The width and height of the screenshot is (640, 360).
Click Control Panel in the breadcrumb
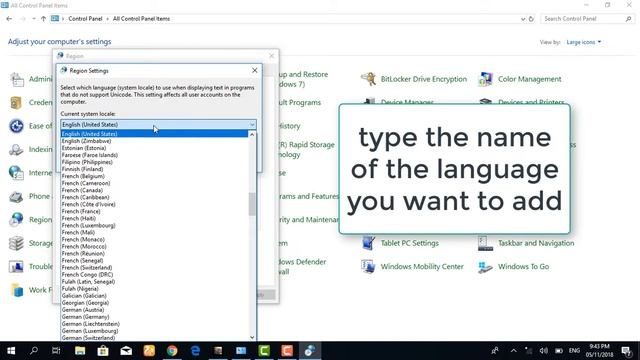(x=85, y=19)
